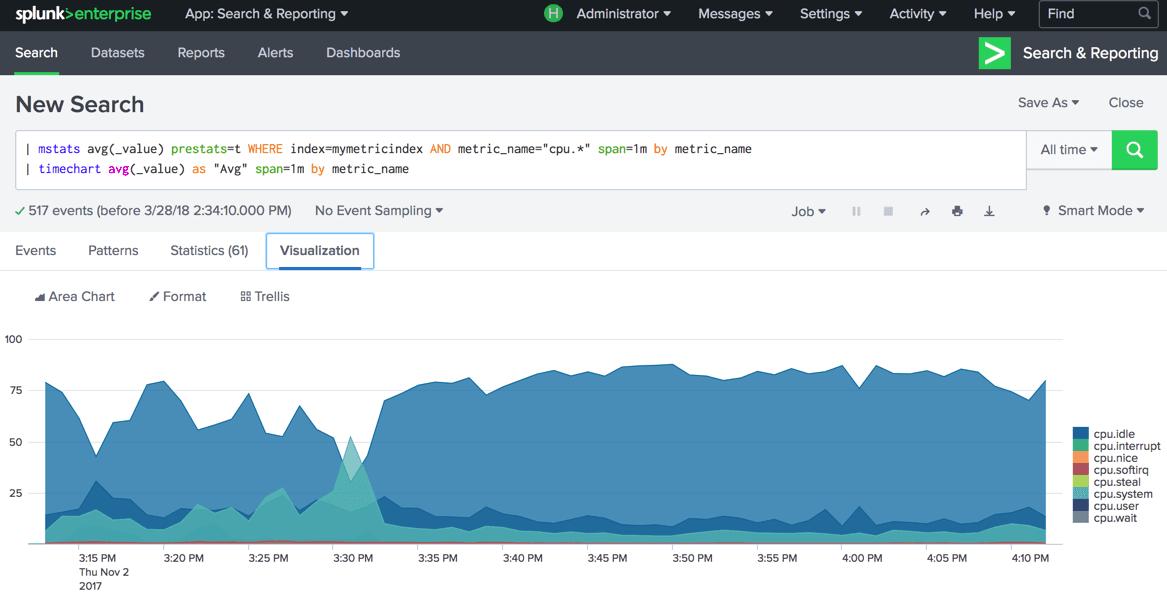Export results with download icon
This screenshot has width=1167, height=597.
coord(989,211)
